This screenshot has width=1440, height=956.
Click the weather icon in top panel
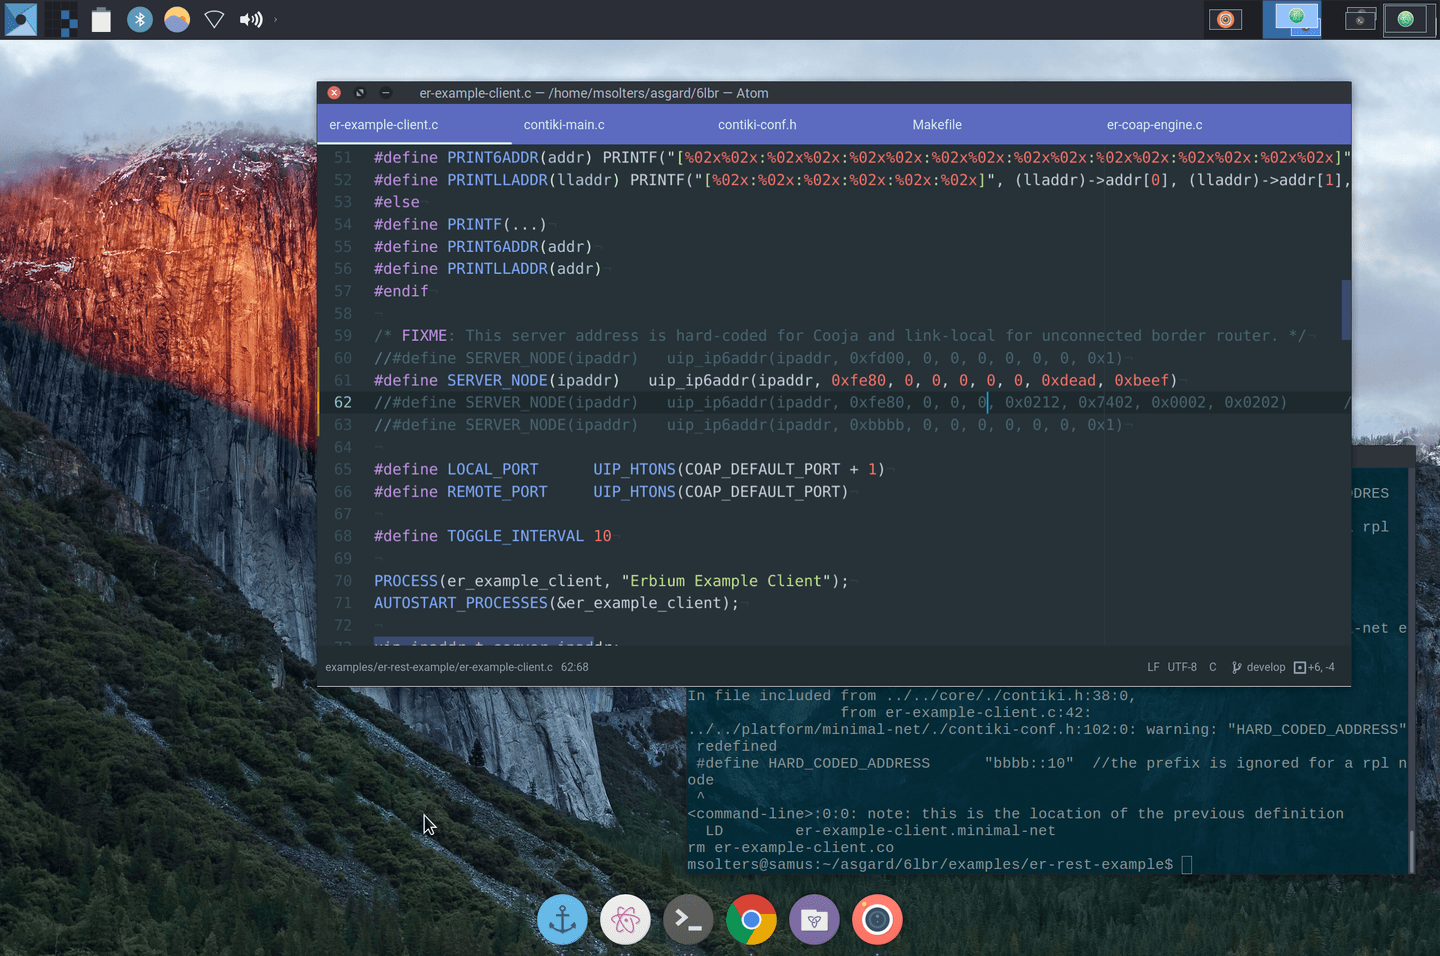[177, 19]
